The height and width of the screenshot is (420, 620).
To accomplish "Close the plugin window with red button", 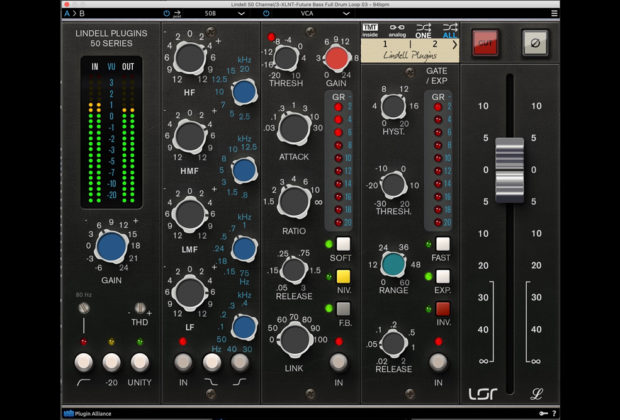I will [x=66, y=4].
